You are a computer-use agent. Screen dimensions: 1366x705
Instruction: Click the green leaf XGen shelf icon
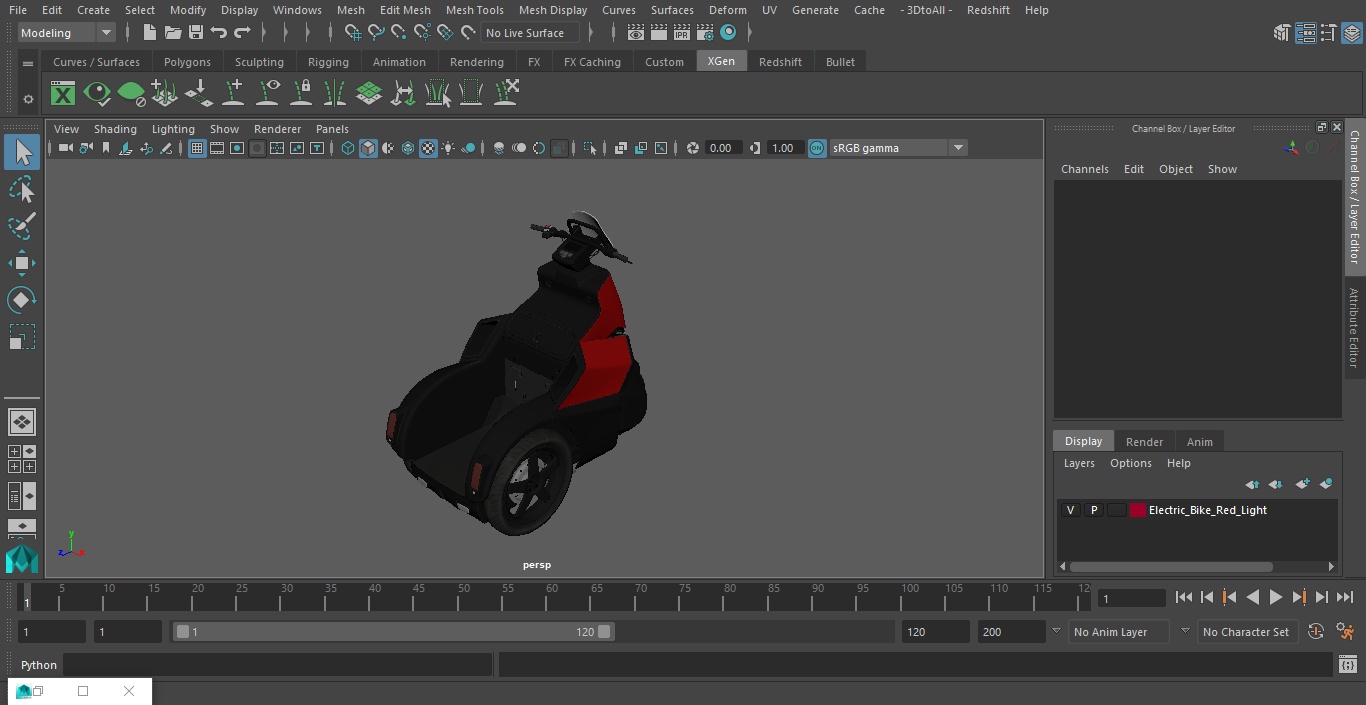click(x=131, y=94)
